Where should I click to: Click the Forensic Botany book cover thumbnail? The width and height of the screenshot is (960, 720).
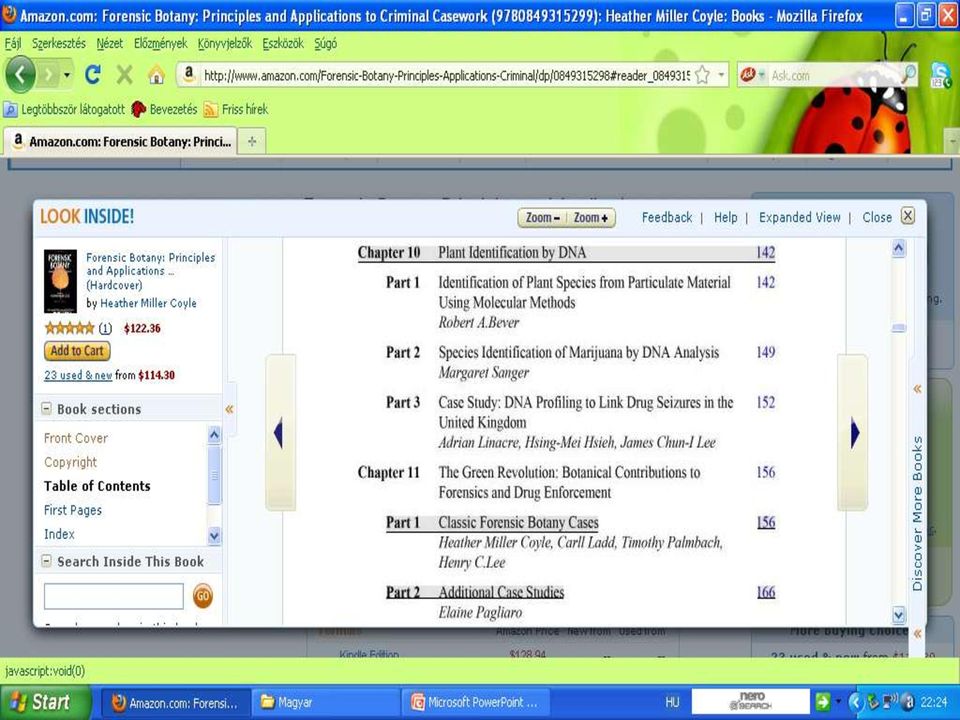[60, 281]
